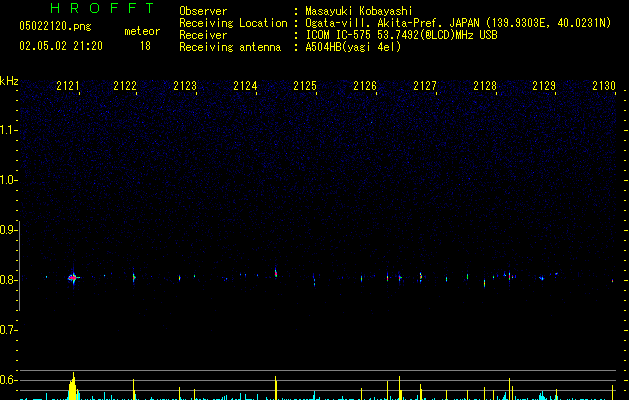
Task: Click the 2127 time marker
Action: pyautogui.click(x=425, y=86)
